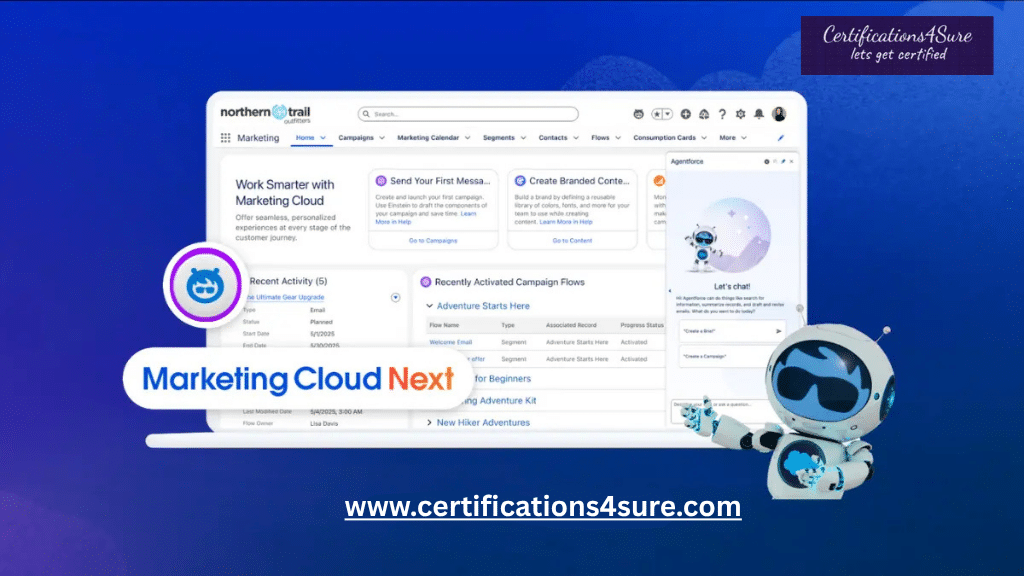The image size is (1024, 576).
Task: Click the Go to Campaigns link
Action: point(433,241)
